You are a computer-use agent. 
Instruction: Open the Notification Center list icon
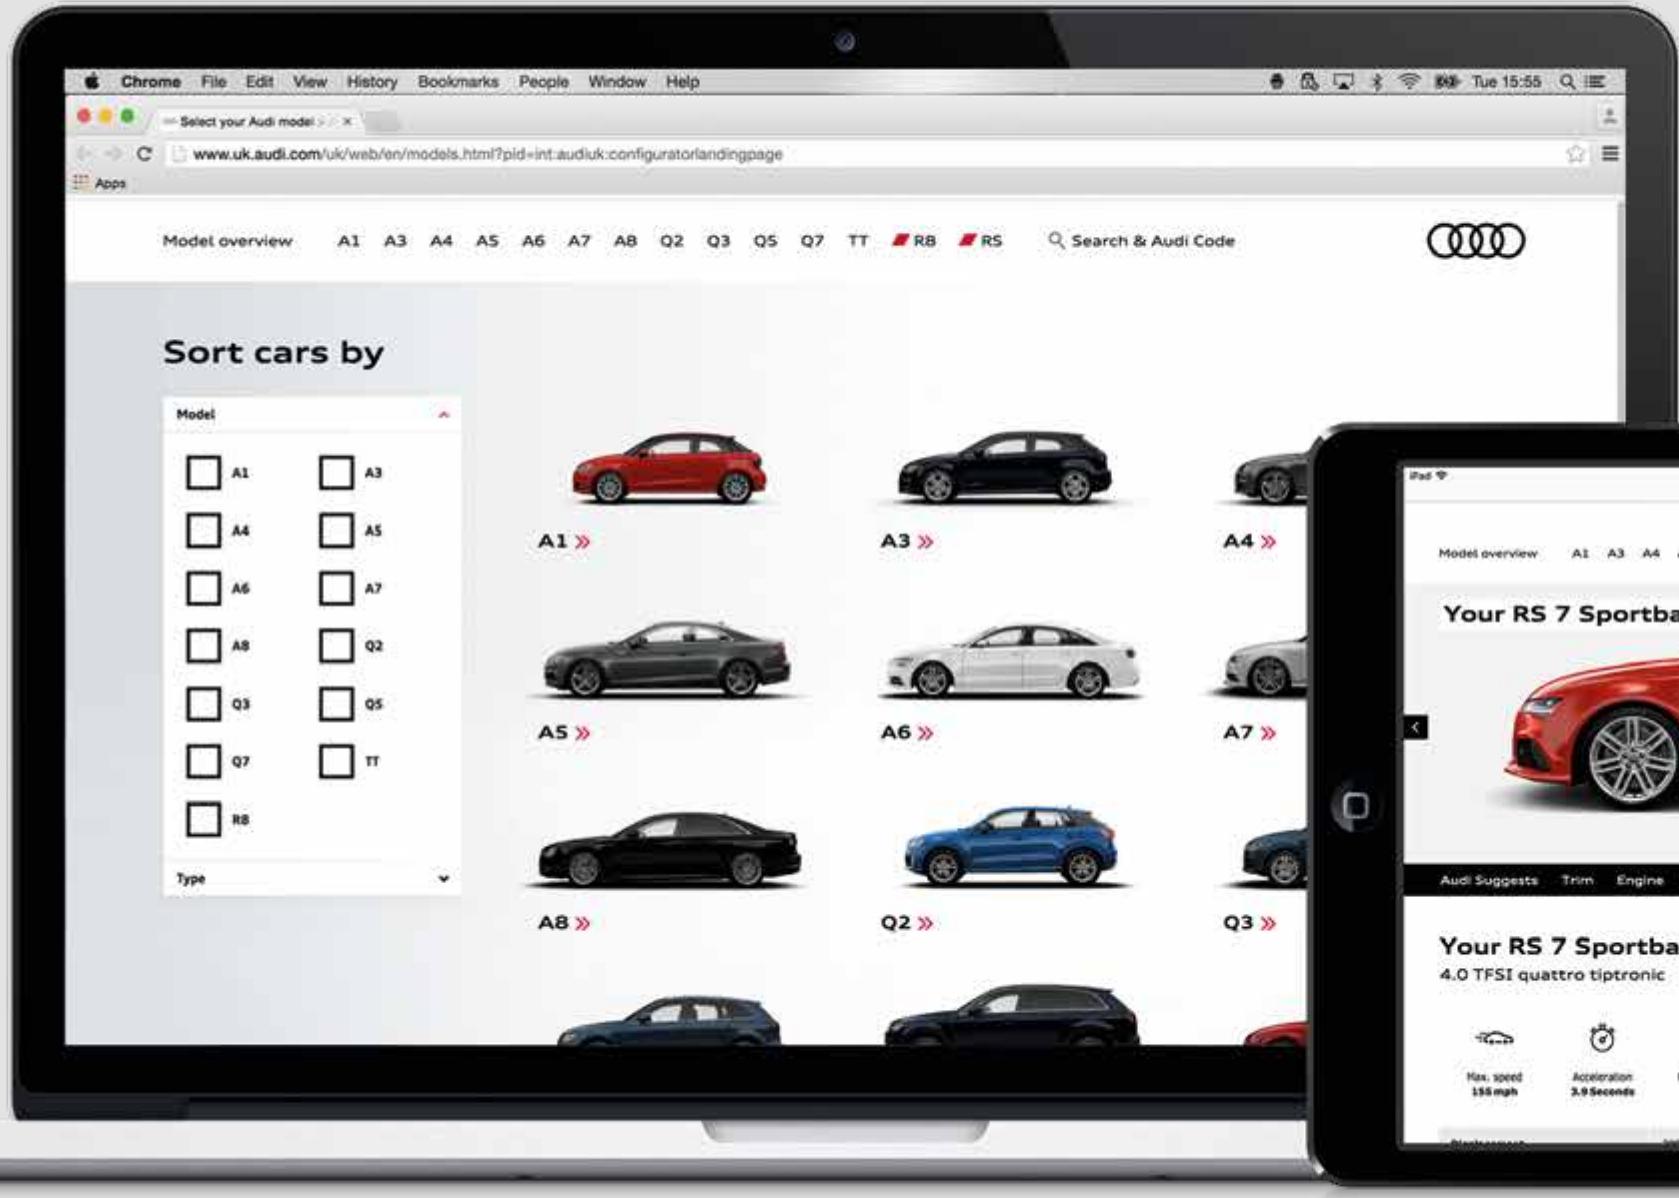point(1594,82)
